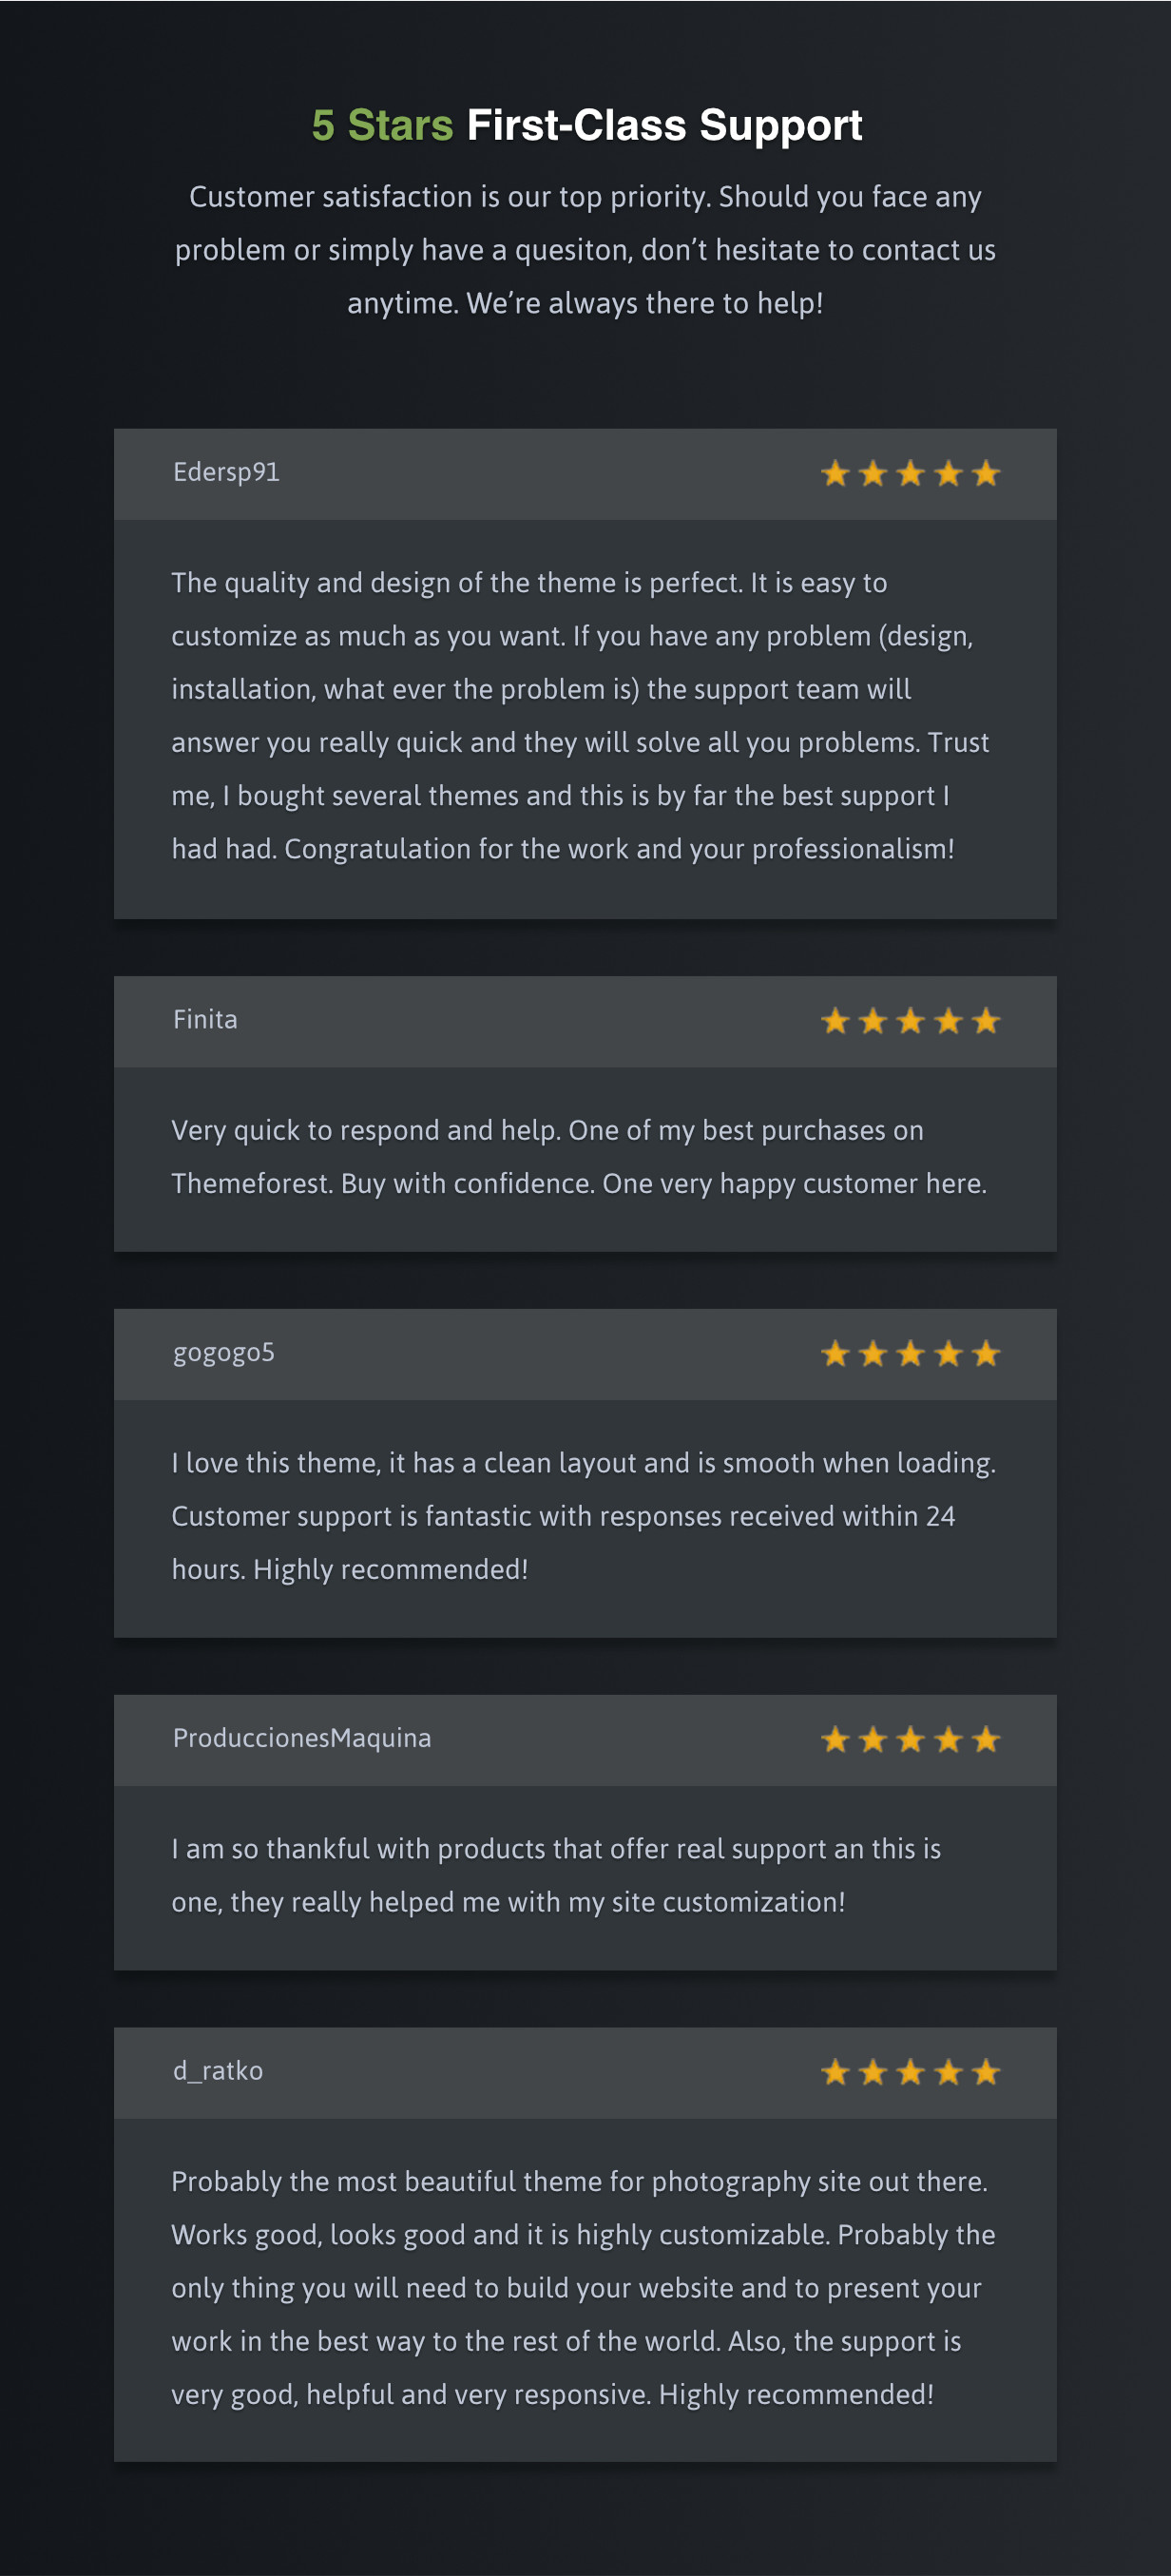Click the last star in Edersp91's rating

click(986, 474)
